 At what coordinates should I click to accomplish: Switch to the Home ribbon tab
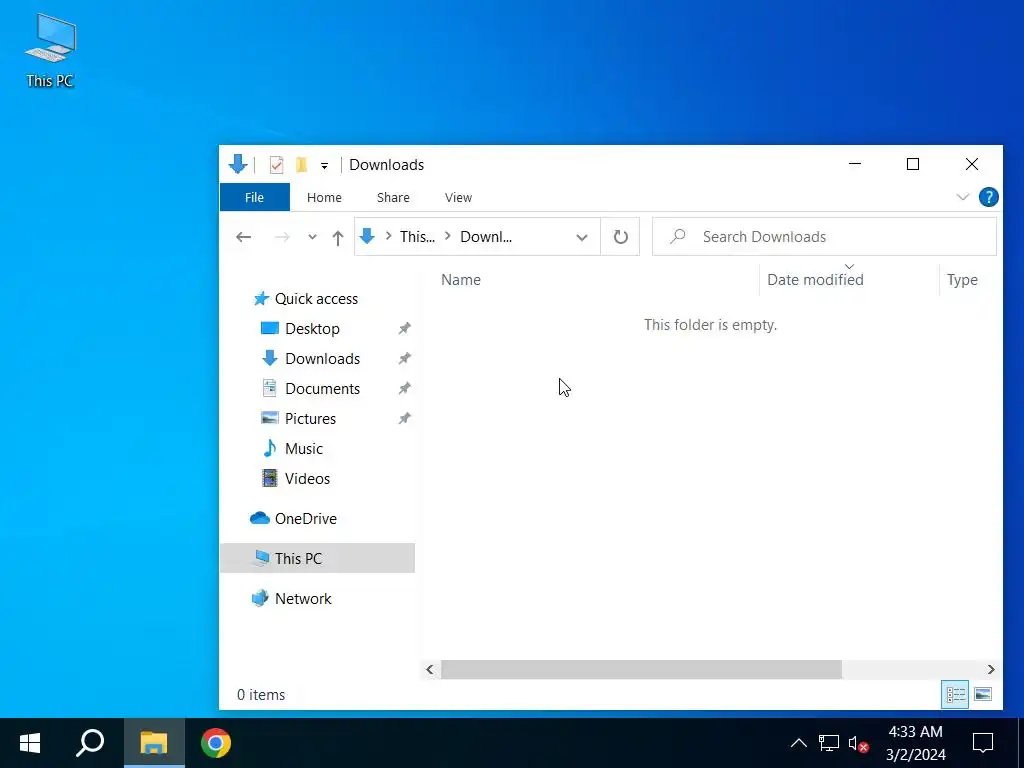(x=324, y=197)
